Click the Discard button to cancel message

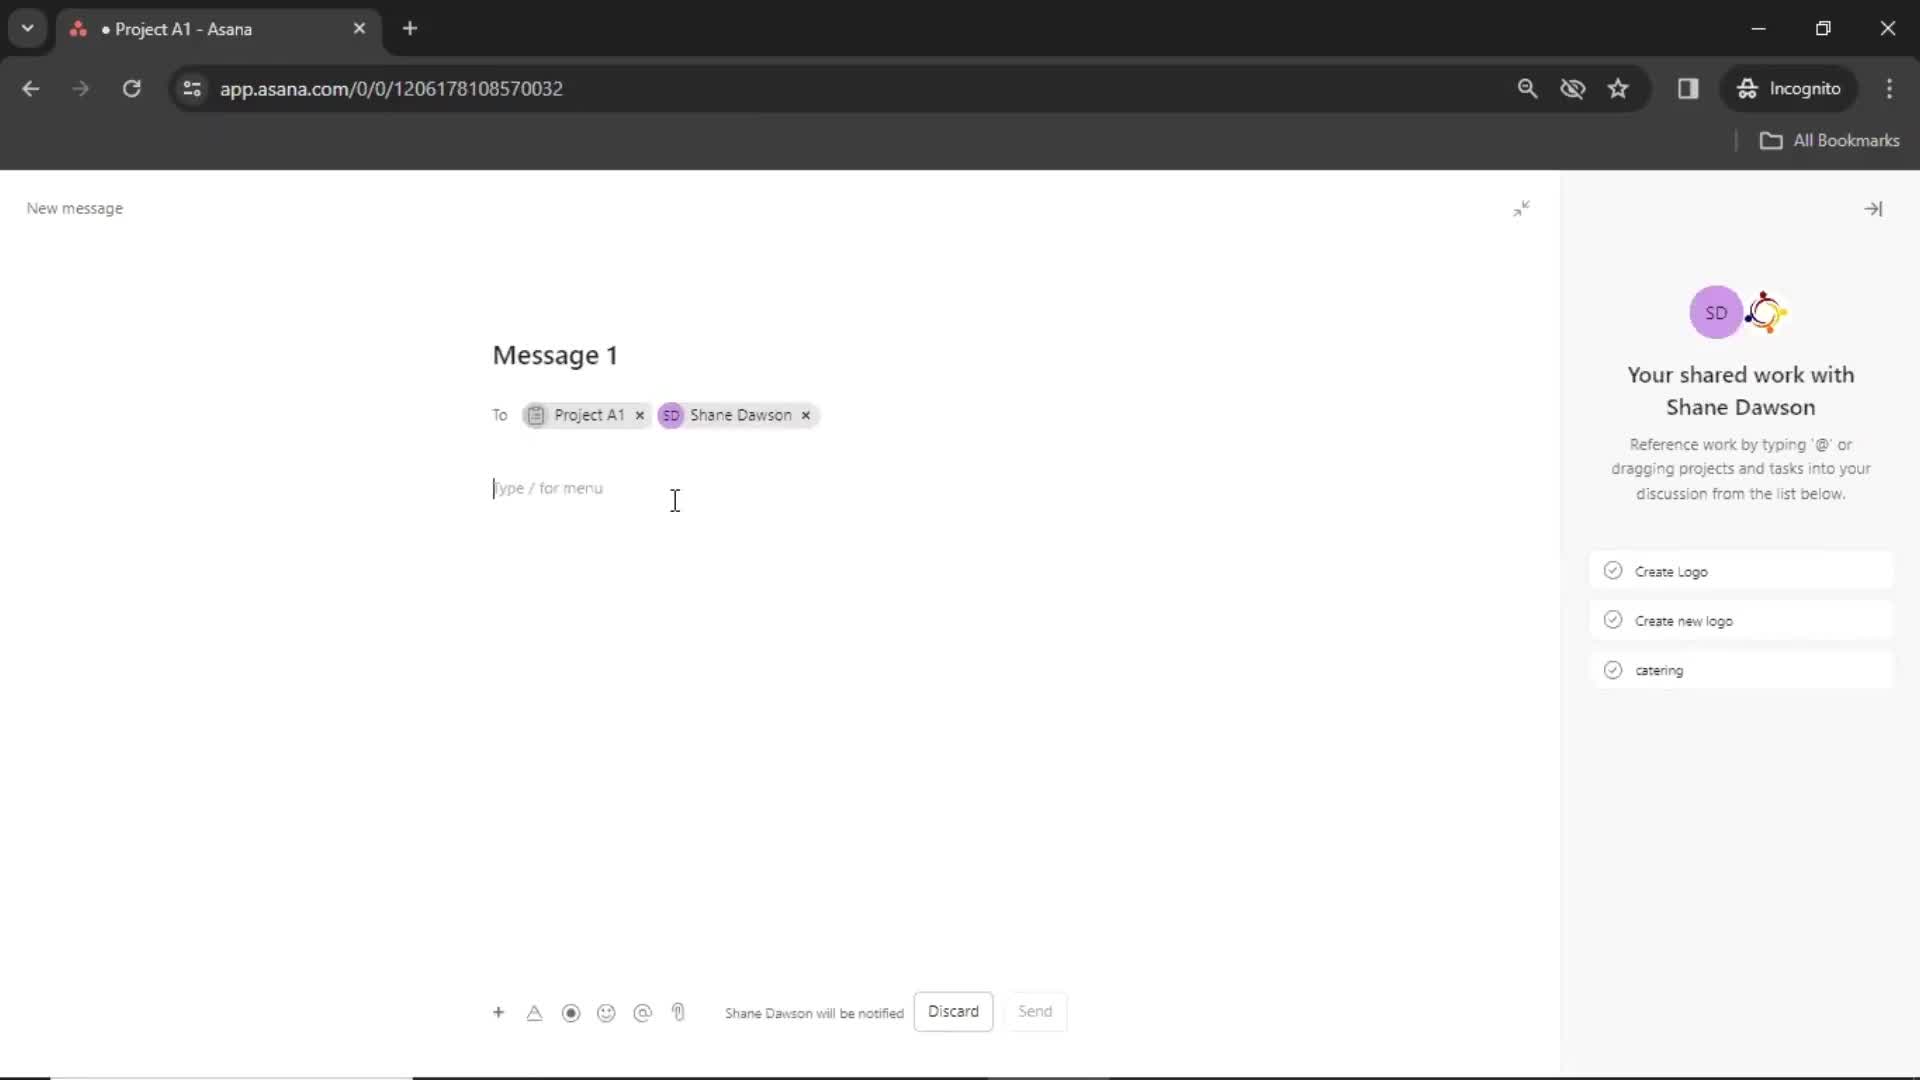(952, 1010)
